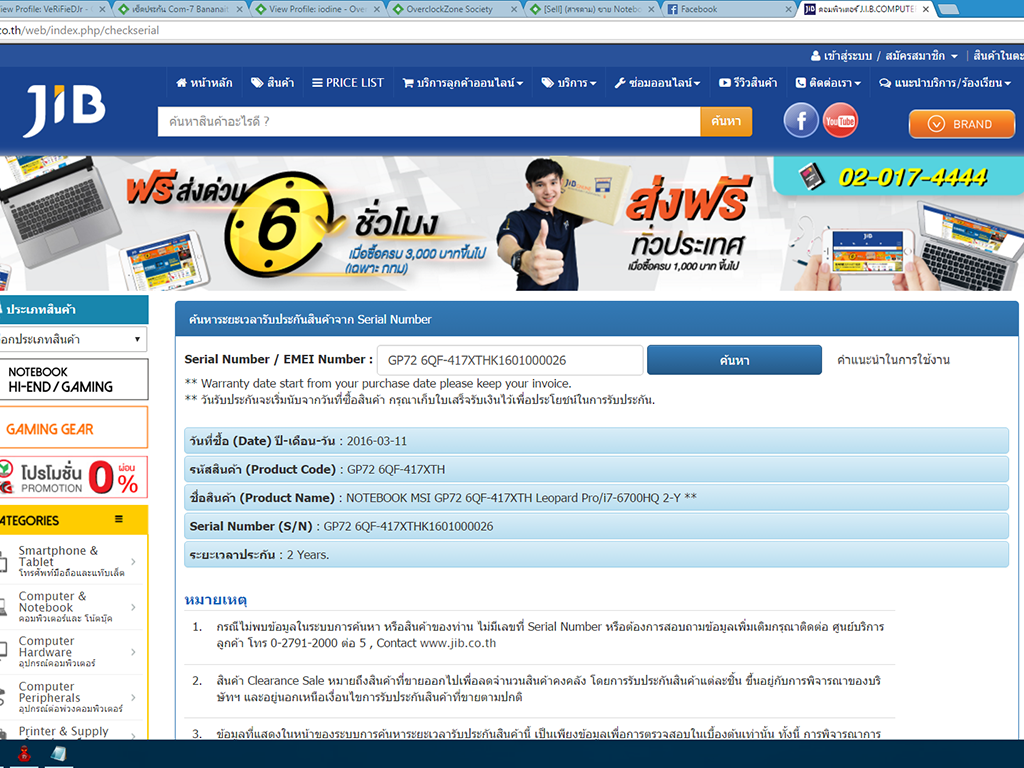Click the orange ค้นหา search button
The width and height of the screenshot is (1024, 768).
(726, 121)
